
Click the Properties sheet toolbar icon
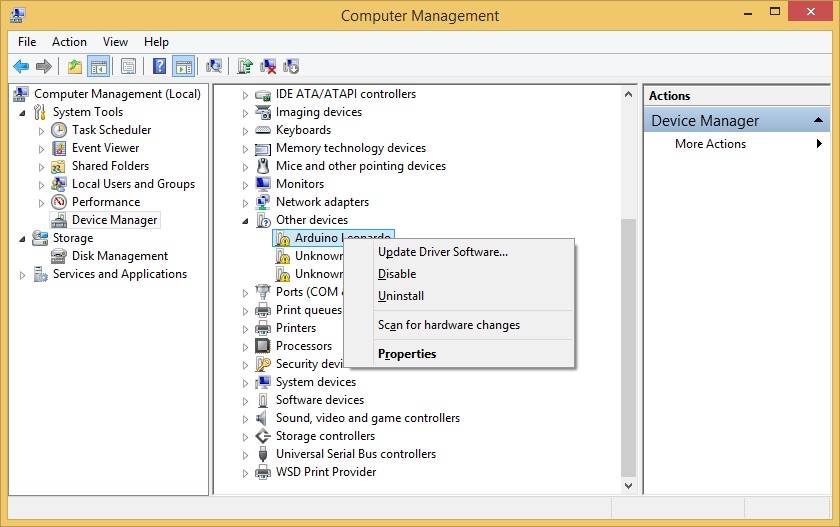129,67
